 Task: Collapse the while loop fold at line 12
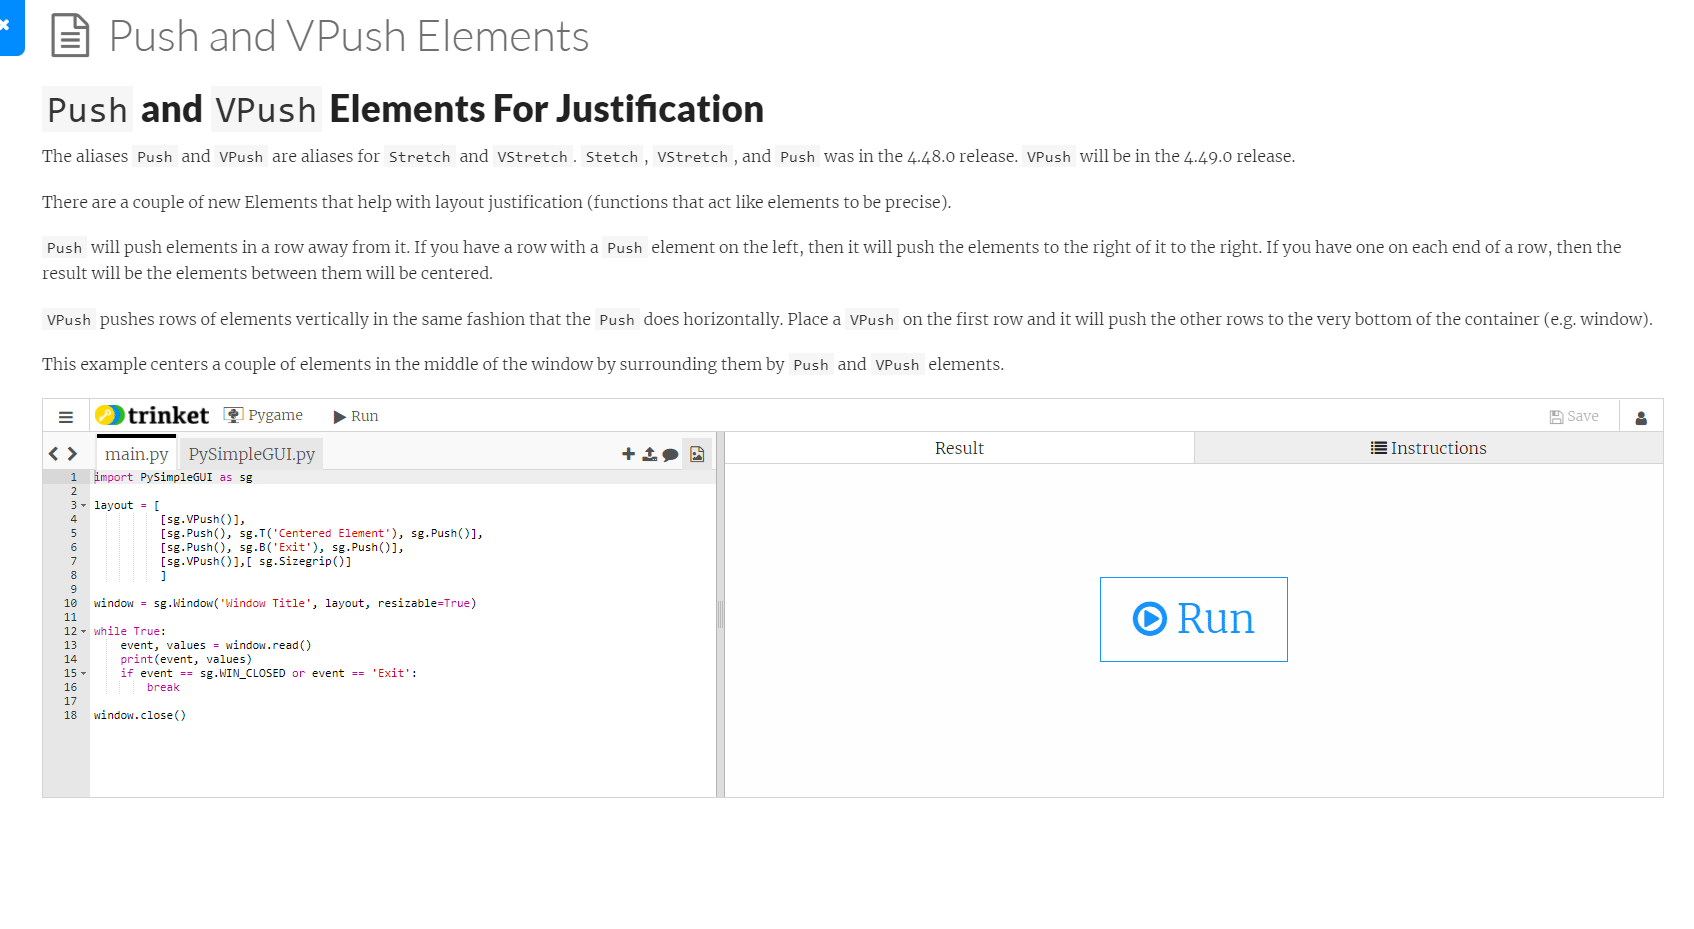(x=83, y=632)
